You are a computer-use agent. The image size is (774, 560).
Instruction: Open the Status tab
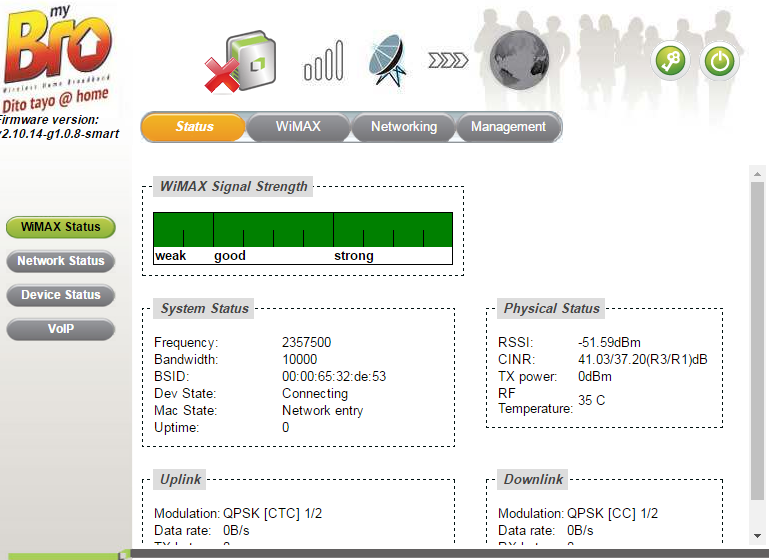[x=194, y=127]
